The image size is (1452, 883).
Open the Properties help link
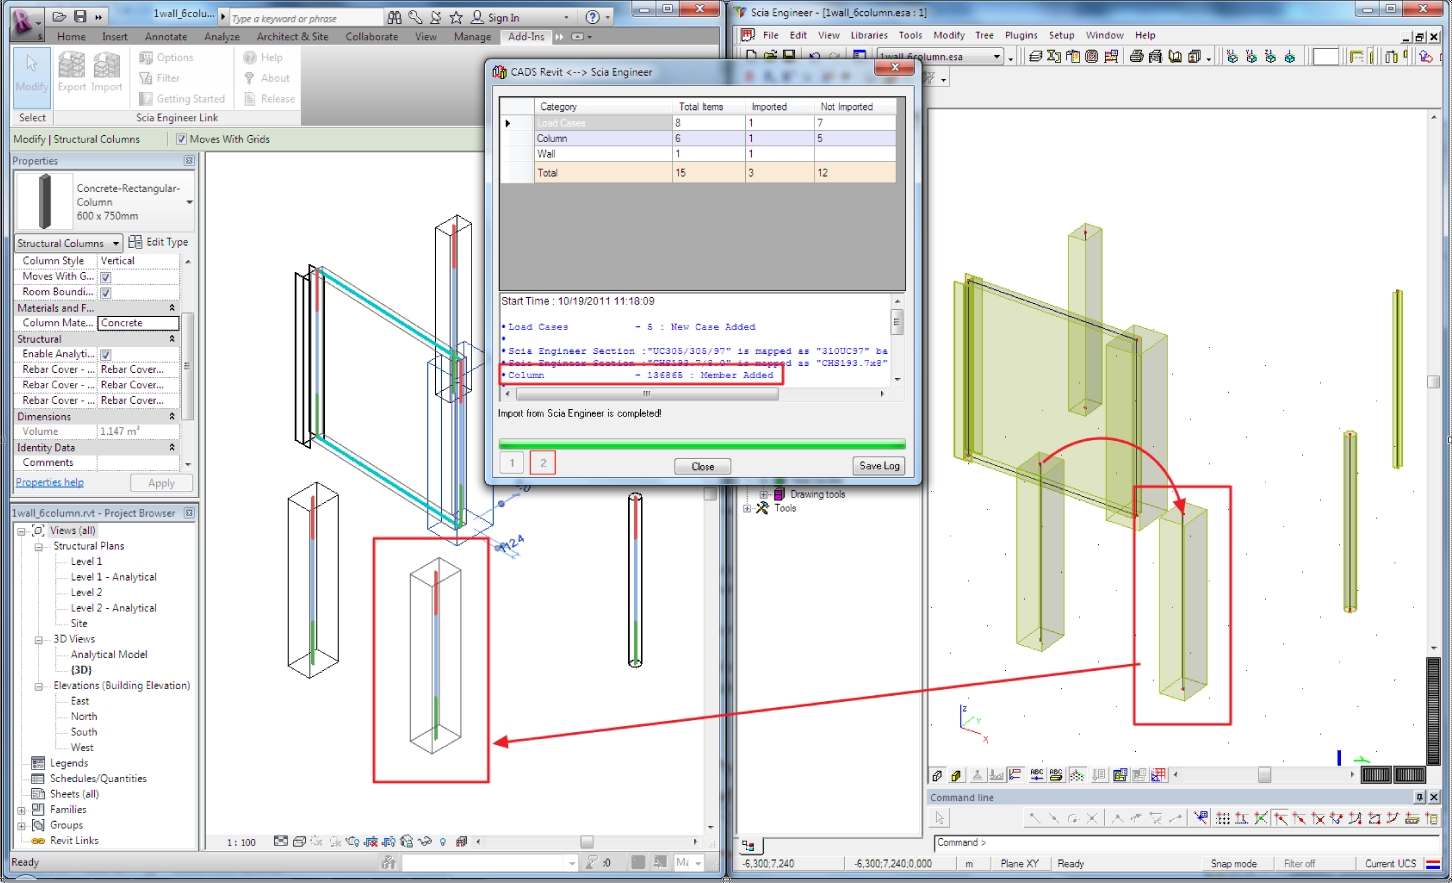pyautogui.click(x=48, y=481)
